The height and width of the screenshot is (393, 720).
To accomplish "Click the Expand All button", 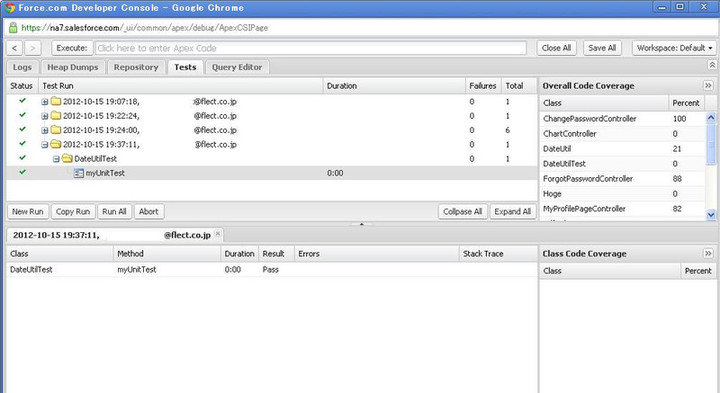I will point(512,212).
